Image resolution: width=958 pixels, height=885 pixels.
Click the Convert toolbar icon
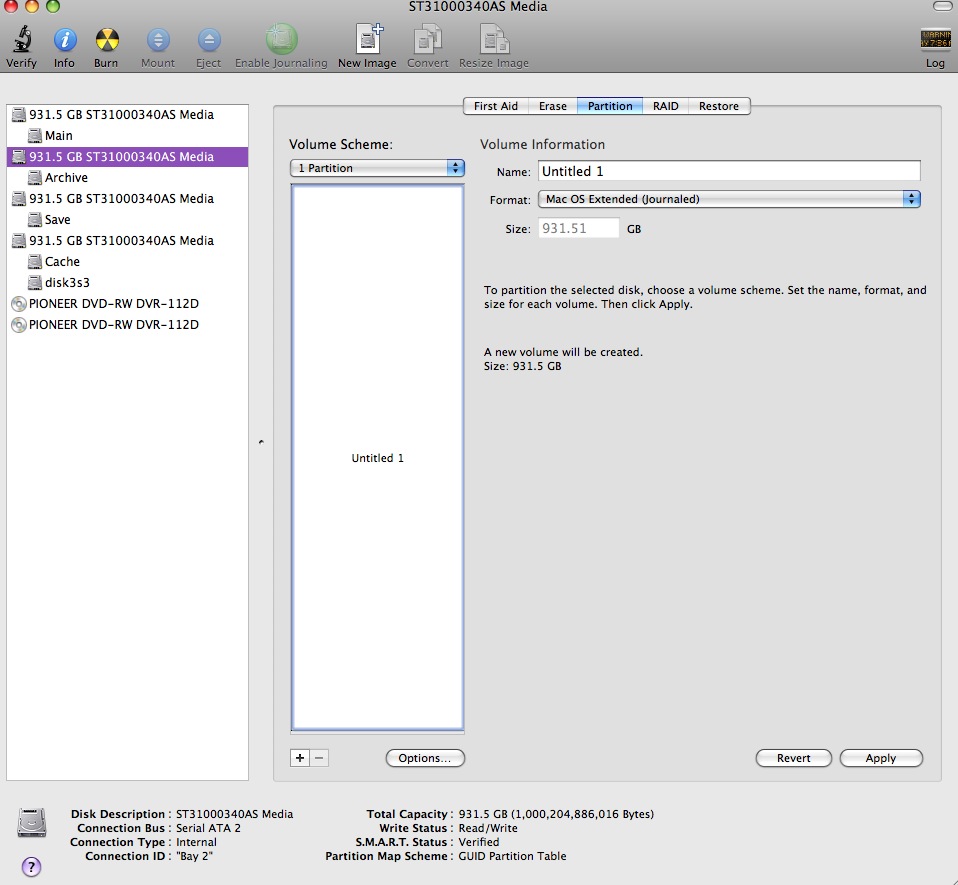point(427,41)
